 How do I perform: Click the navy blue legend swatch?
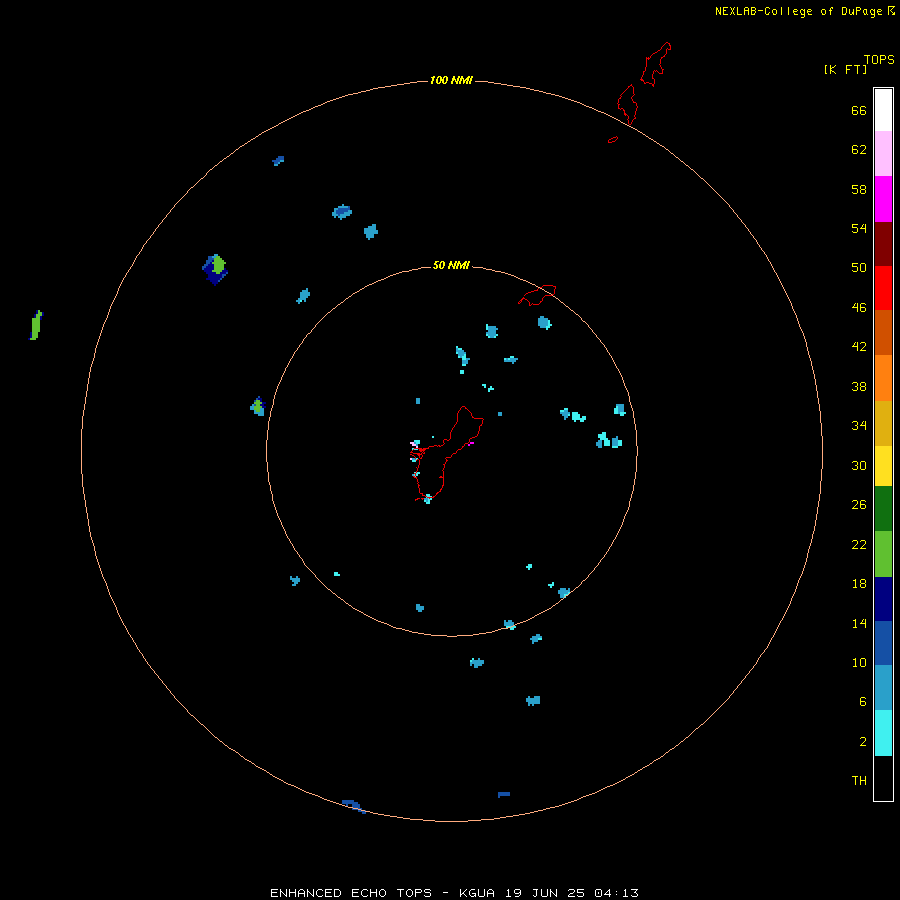pyautogui.click(x=883, y=599)
